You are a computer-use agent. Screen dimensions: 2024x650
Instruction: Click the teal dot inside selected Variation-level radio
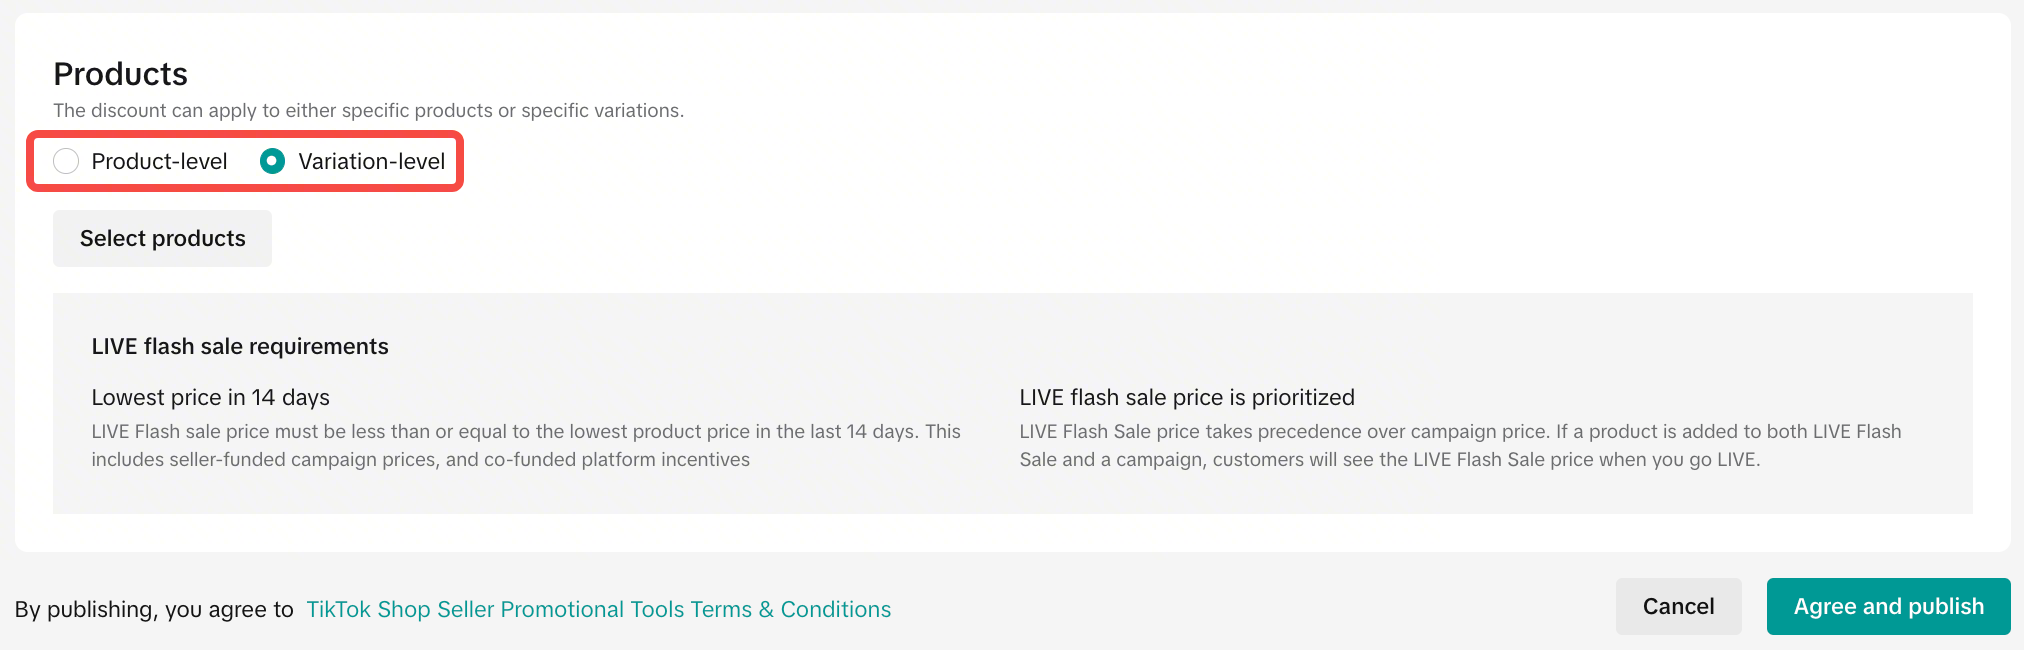coord(272,161)
